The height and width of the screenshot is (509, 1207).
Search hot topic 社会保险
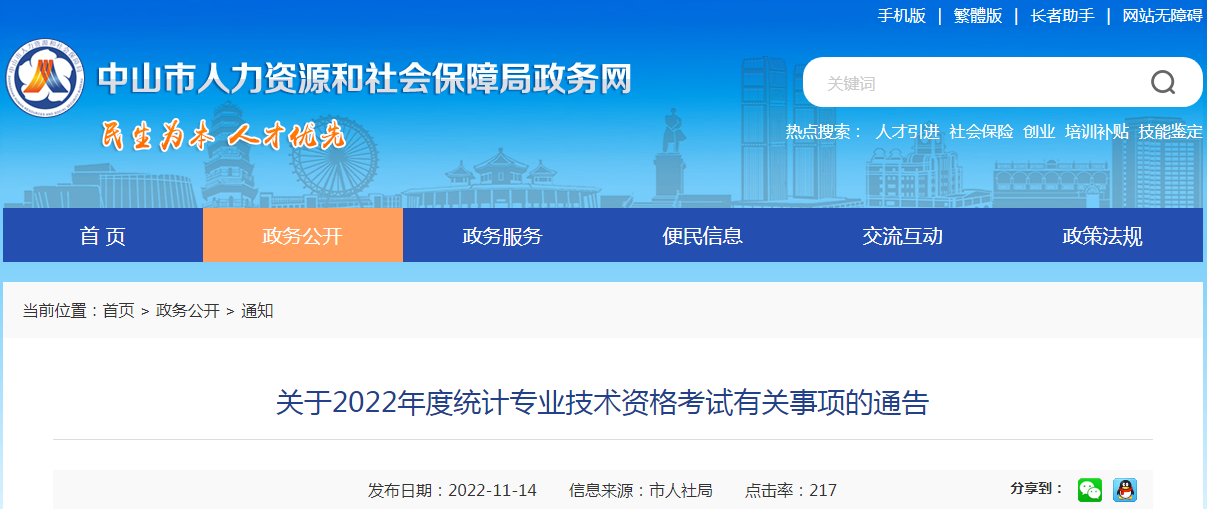(981, 132)
